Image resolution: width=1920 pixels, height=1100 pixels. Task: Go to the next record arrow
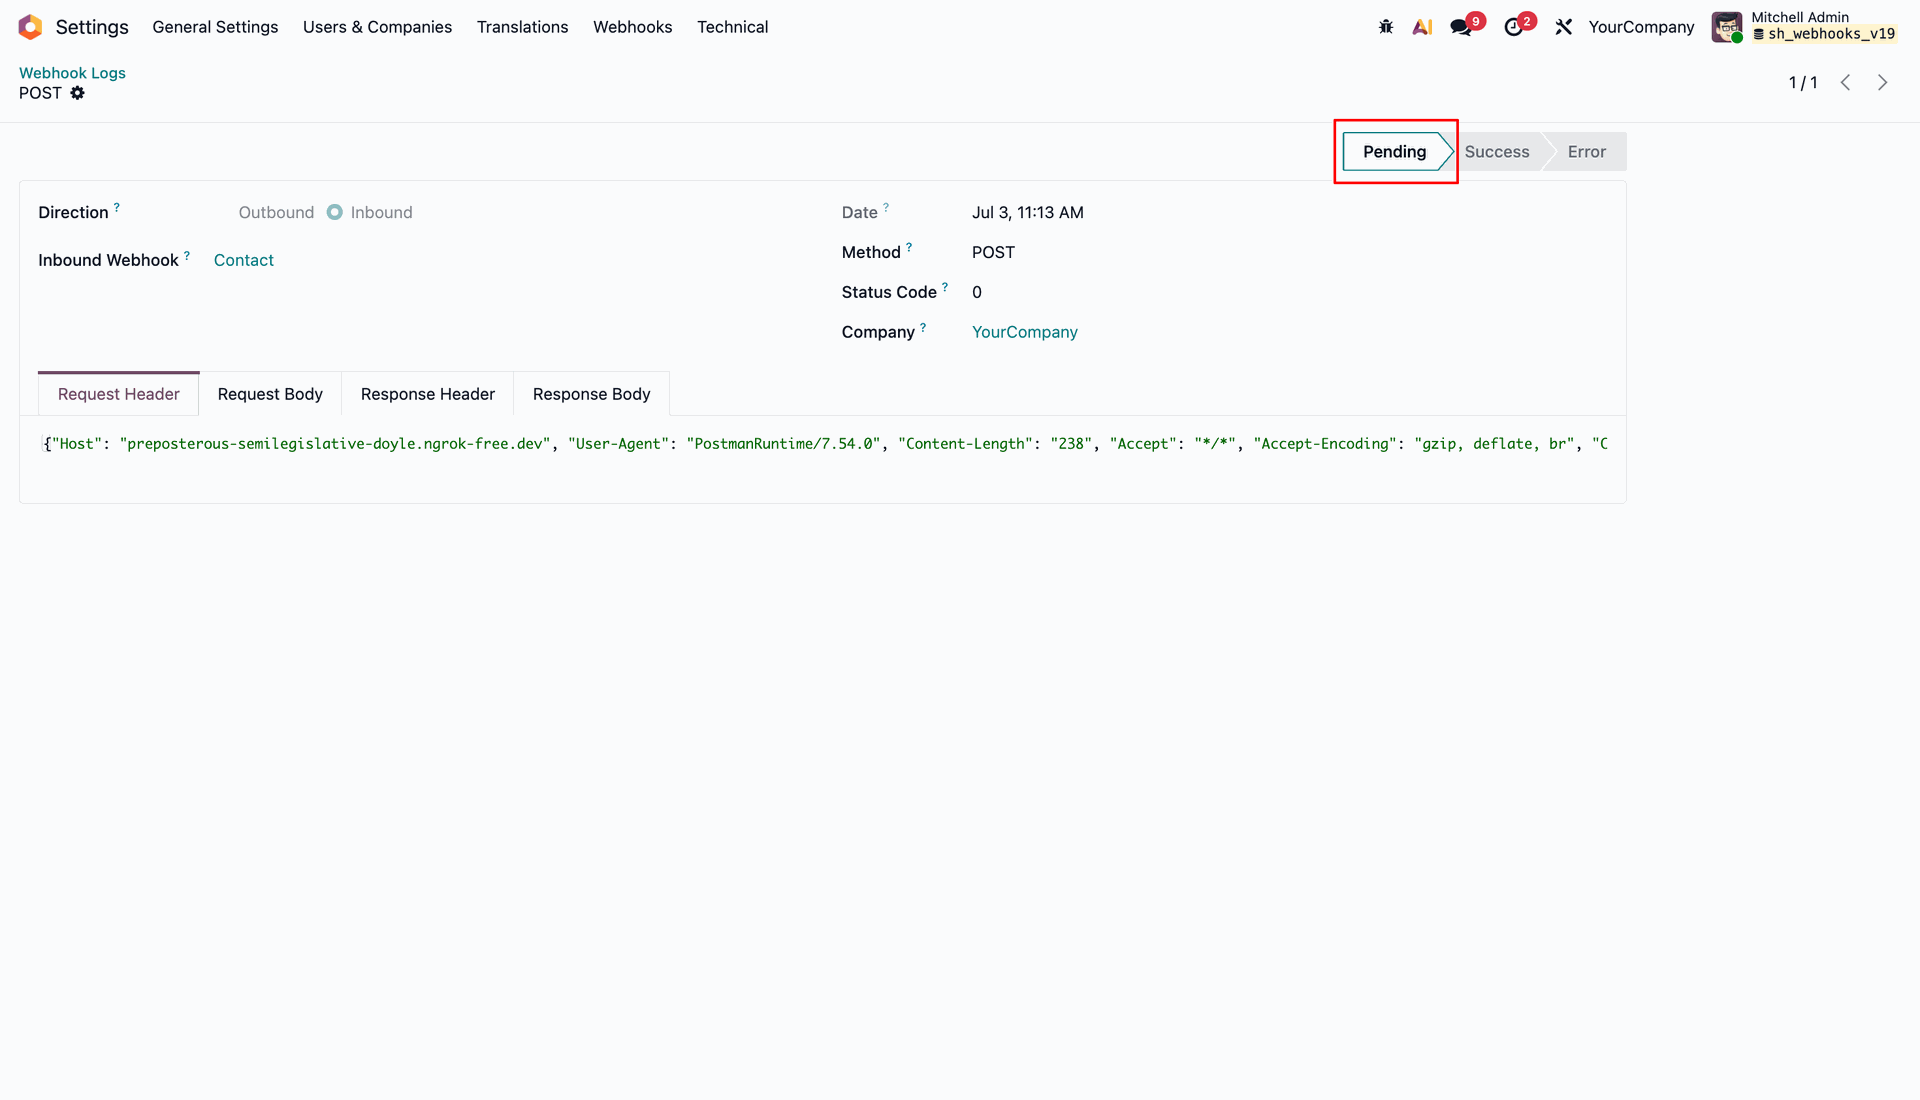tap(1883, 83)
